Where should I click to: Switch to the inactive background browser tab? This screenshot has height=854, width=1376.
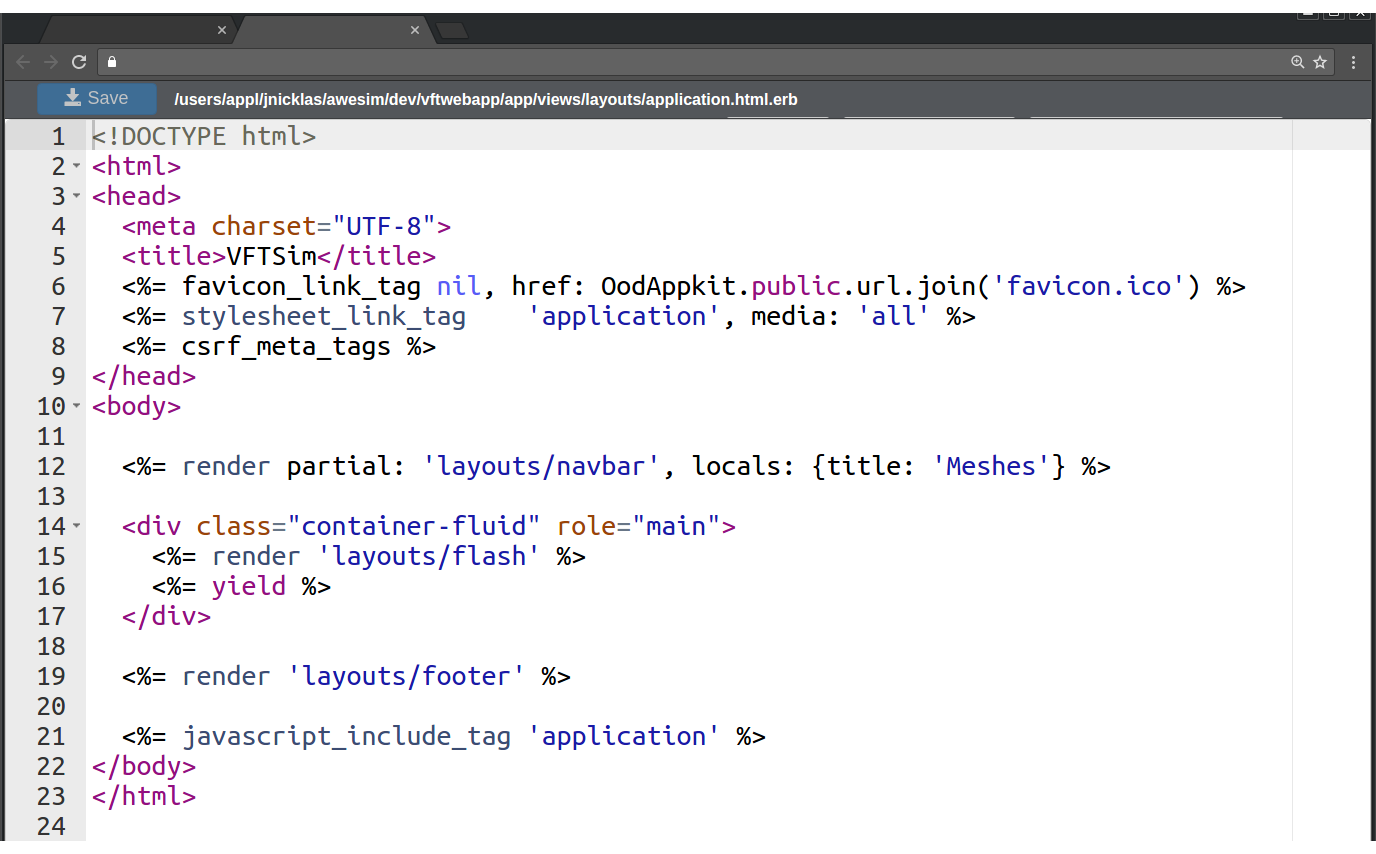(137, 31)
